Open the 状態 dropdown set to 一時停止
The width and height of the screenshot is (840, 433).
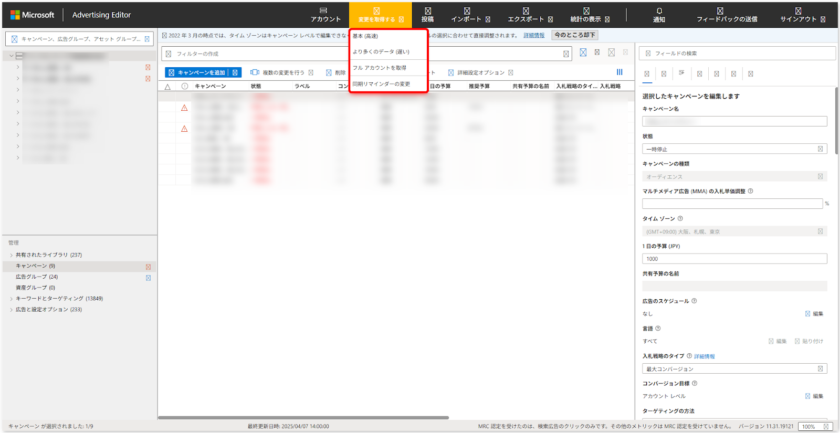734,149
